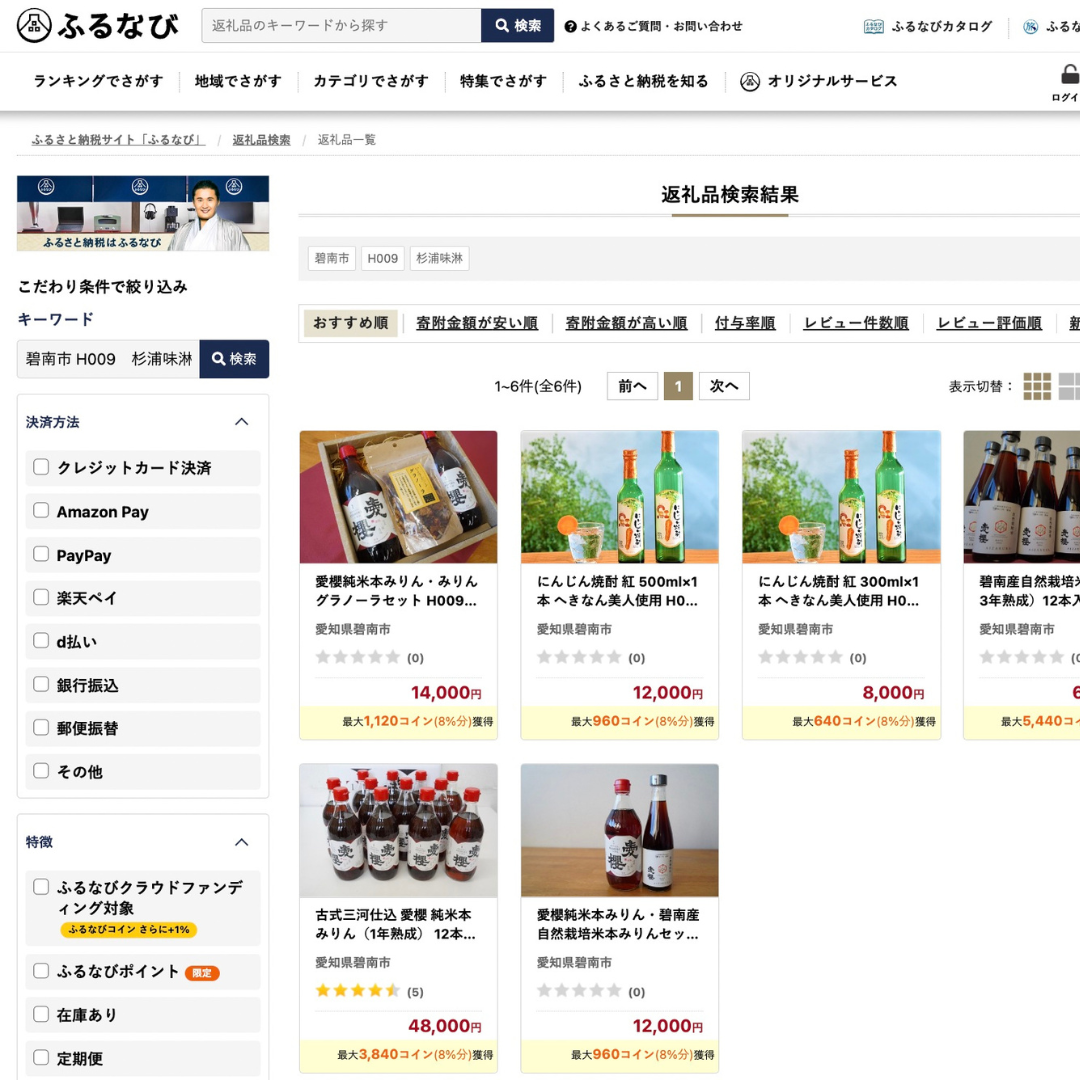Viewport: 1080px width, 1080px height.
Task: Sort by 寄附金額が安い順
Action: (x=477, y=323)
